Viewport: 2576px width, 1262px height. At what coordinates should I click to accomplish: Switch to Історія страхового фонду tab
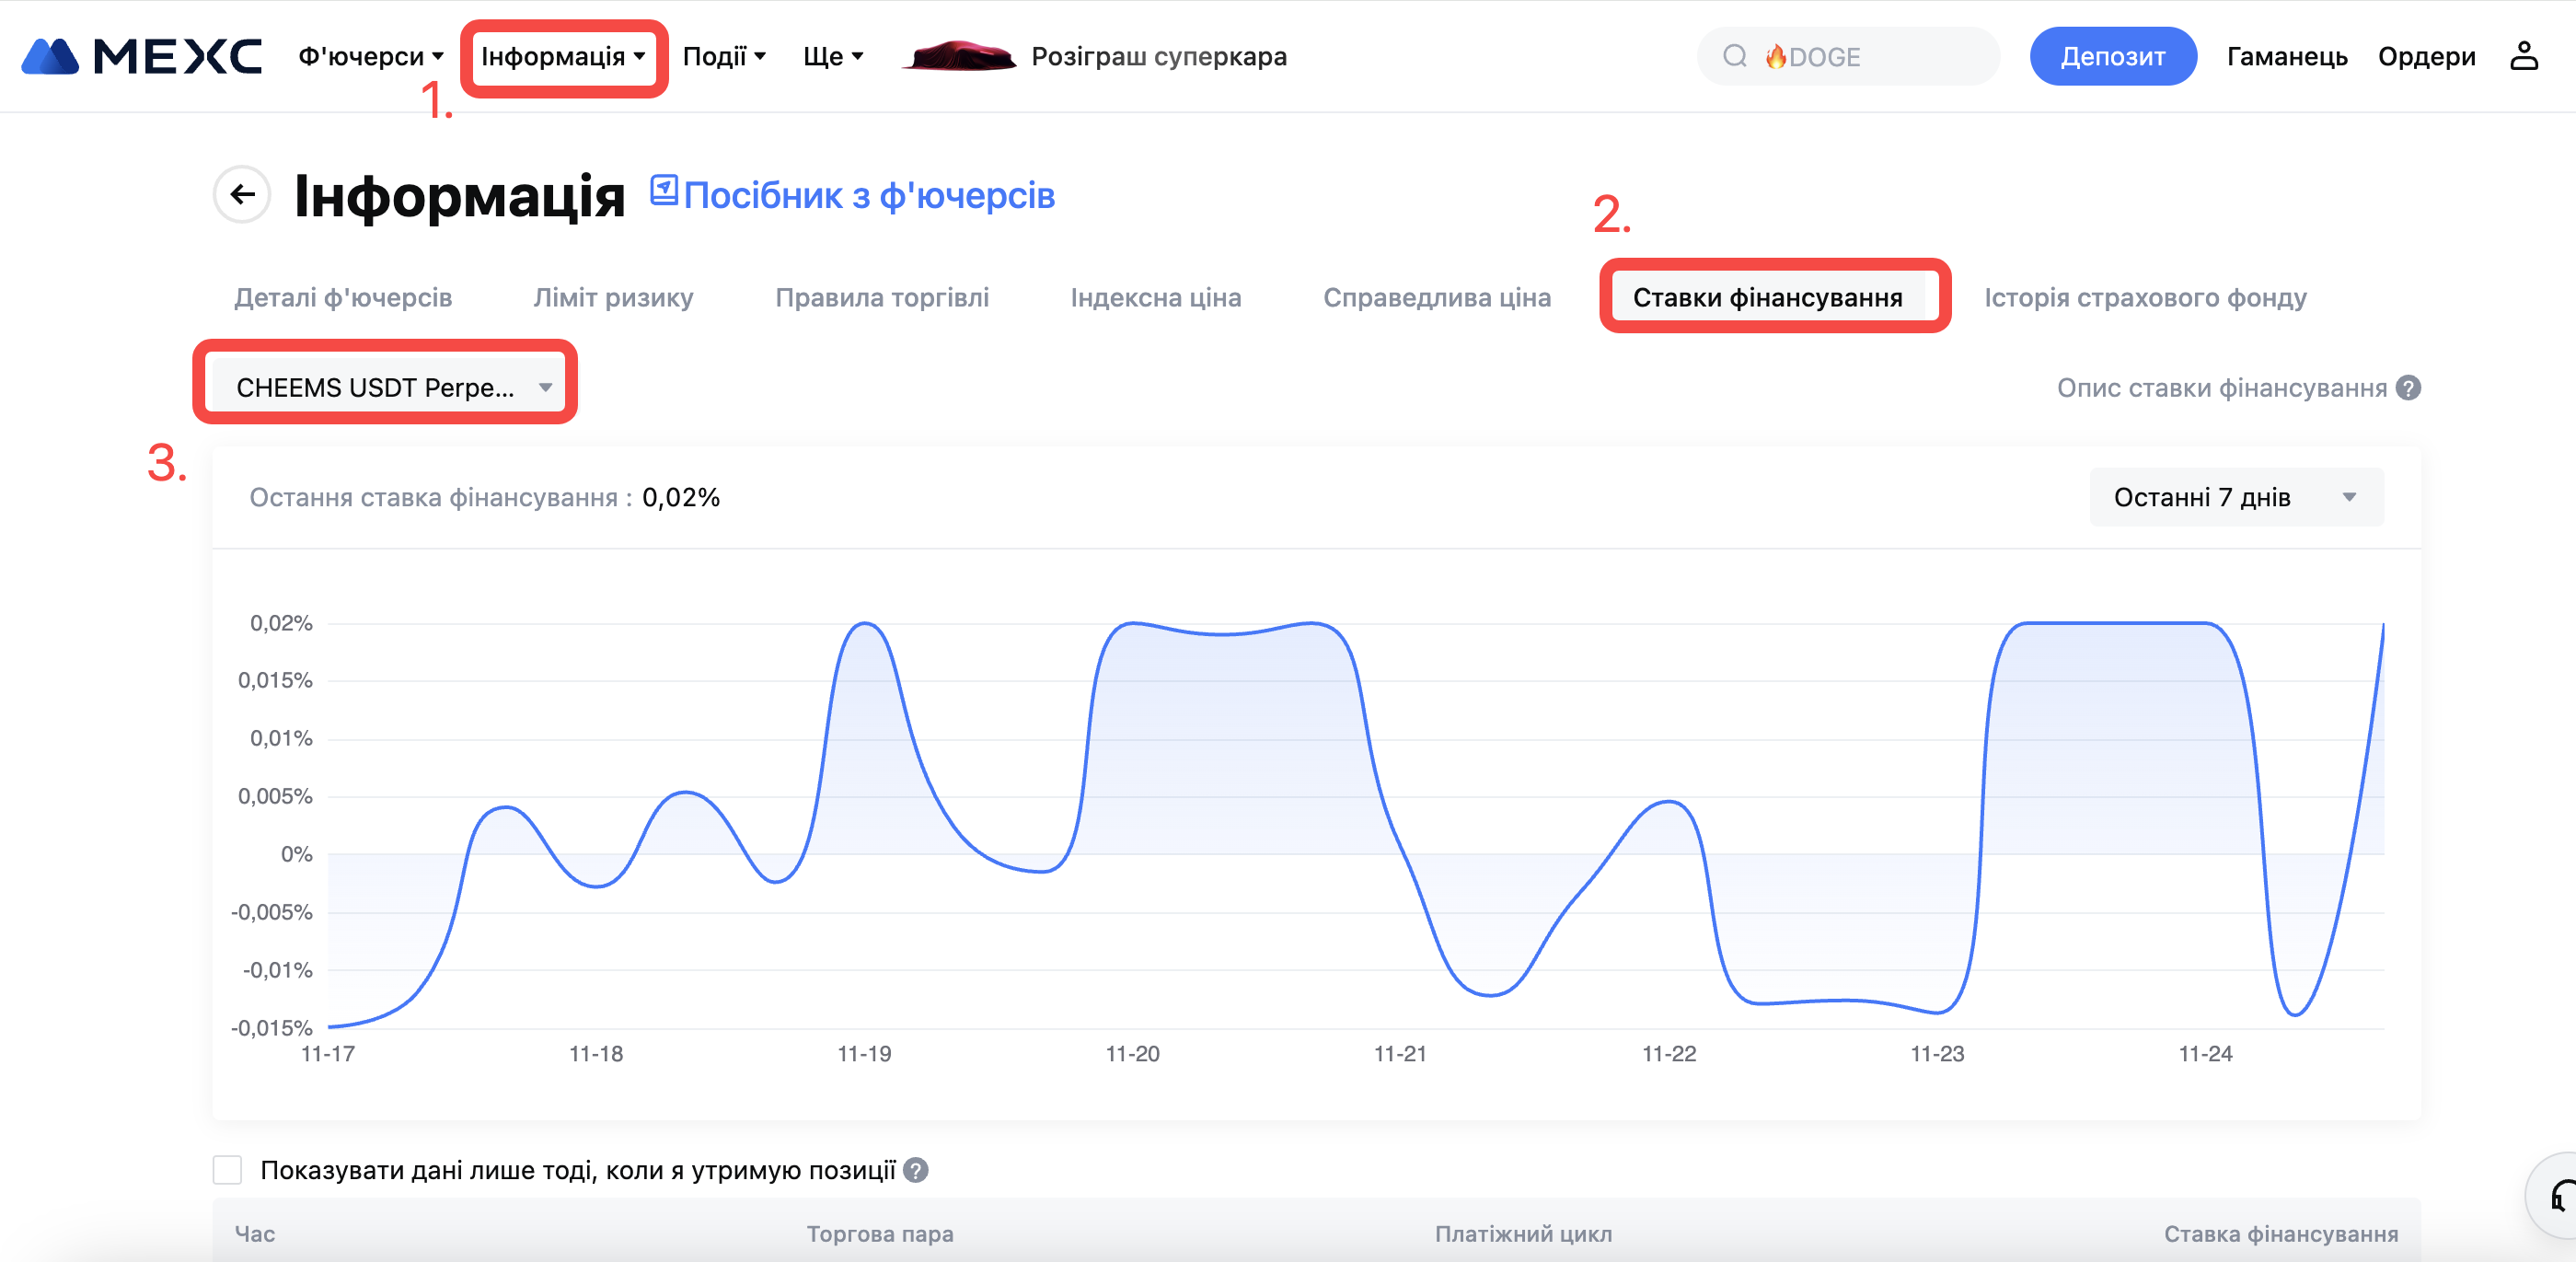[x=2144, y=298]
